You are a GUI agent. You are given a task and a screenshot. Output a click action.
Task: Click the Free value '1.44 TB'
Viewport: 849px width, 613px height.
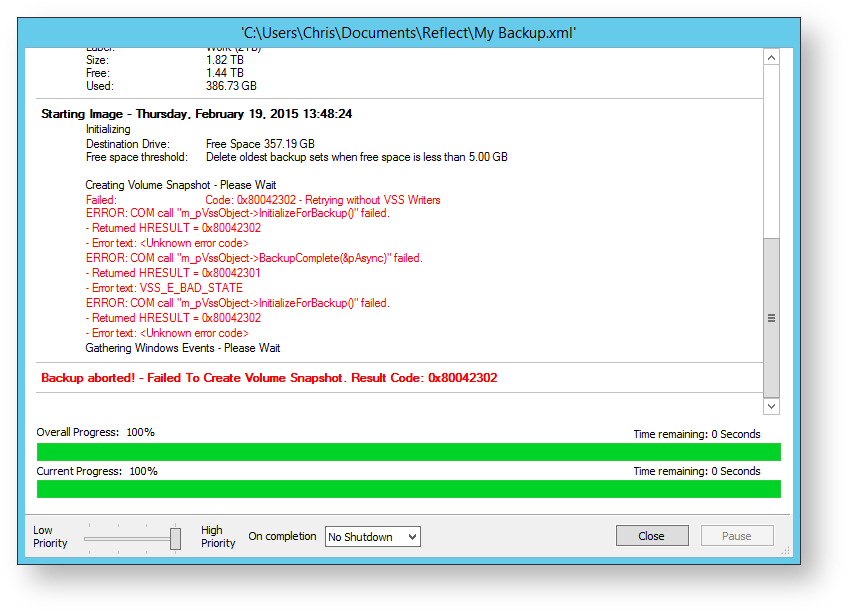[x=225, y=73]
